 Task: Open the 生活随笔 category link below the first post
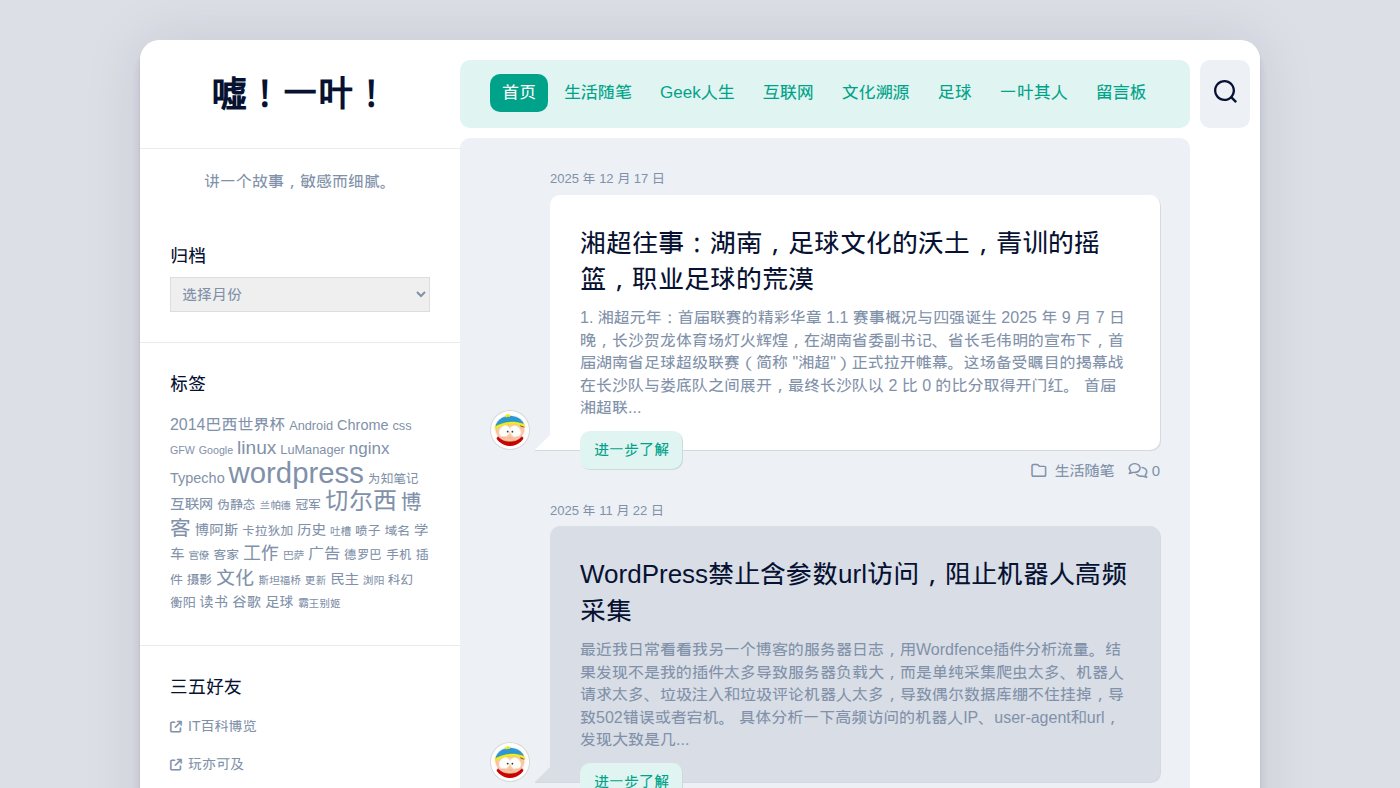point(1084,471)
